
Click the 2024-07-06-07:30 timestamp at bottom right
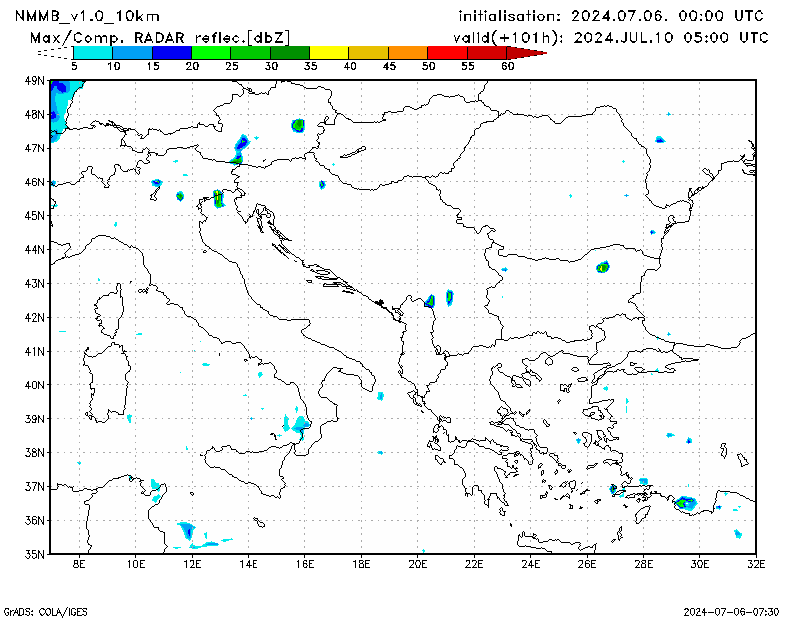(x=732, y=610)
